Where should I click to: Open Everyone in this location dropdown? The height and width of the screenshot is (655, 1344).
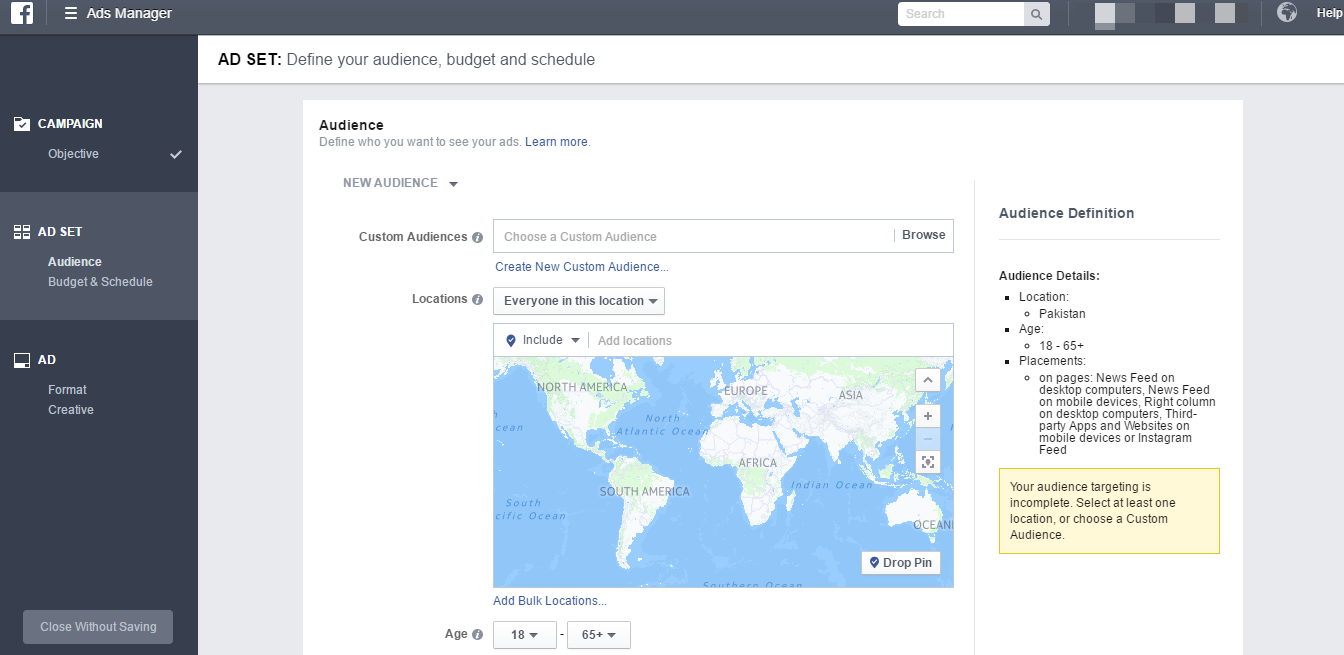pos(579,301)
